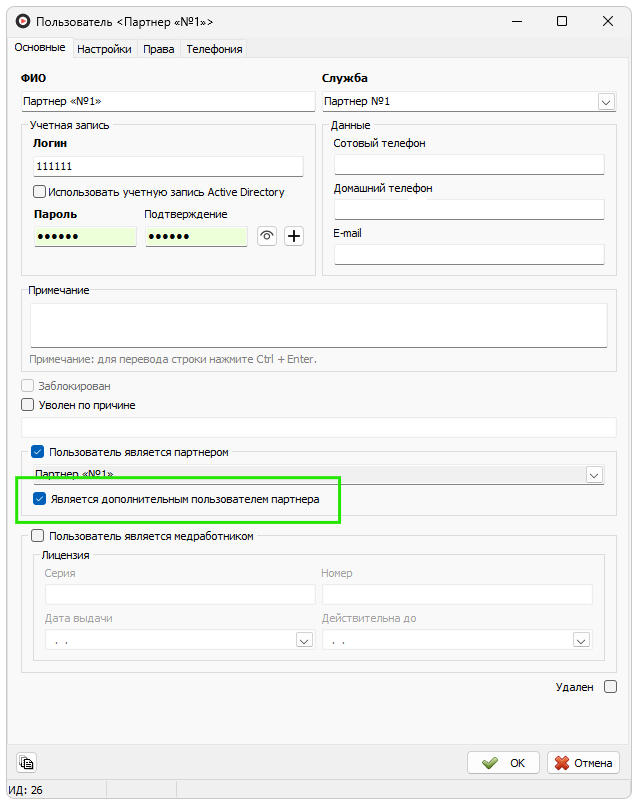638x803 pixels.
Task: Go to the «Телефония» tab
Action: pyautogui.click(x=214, y=48)
